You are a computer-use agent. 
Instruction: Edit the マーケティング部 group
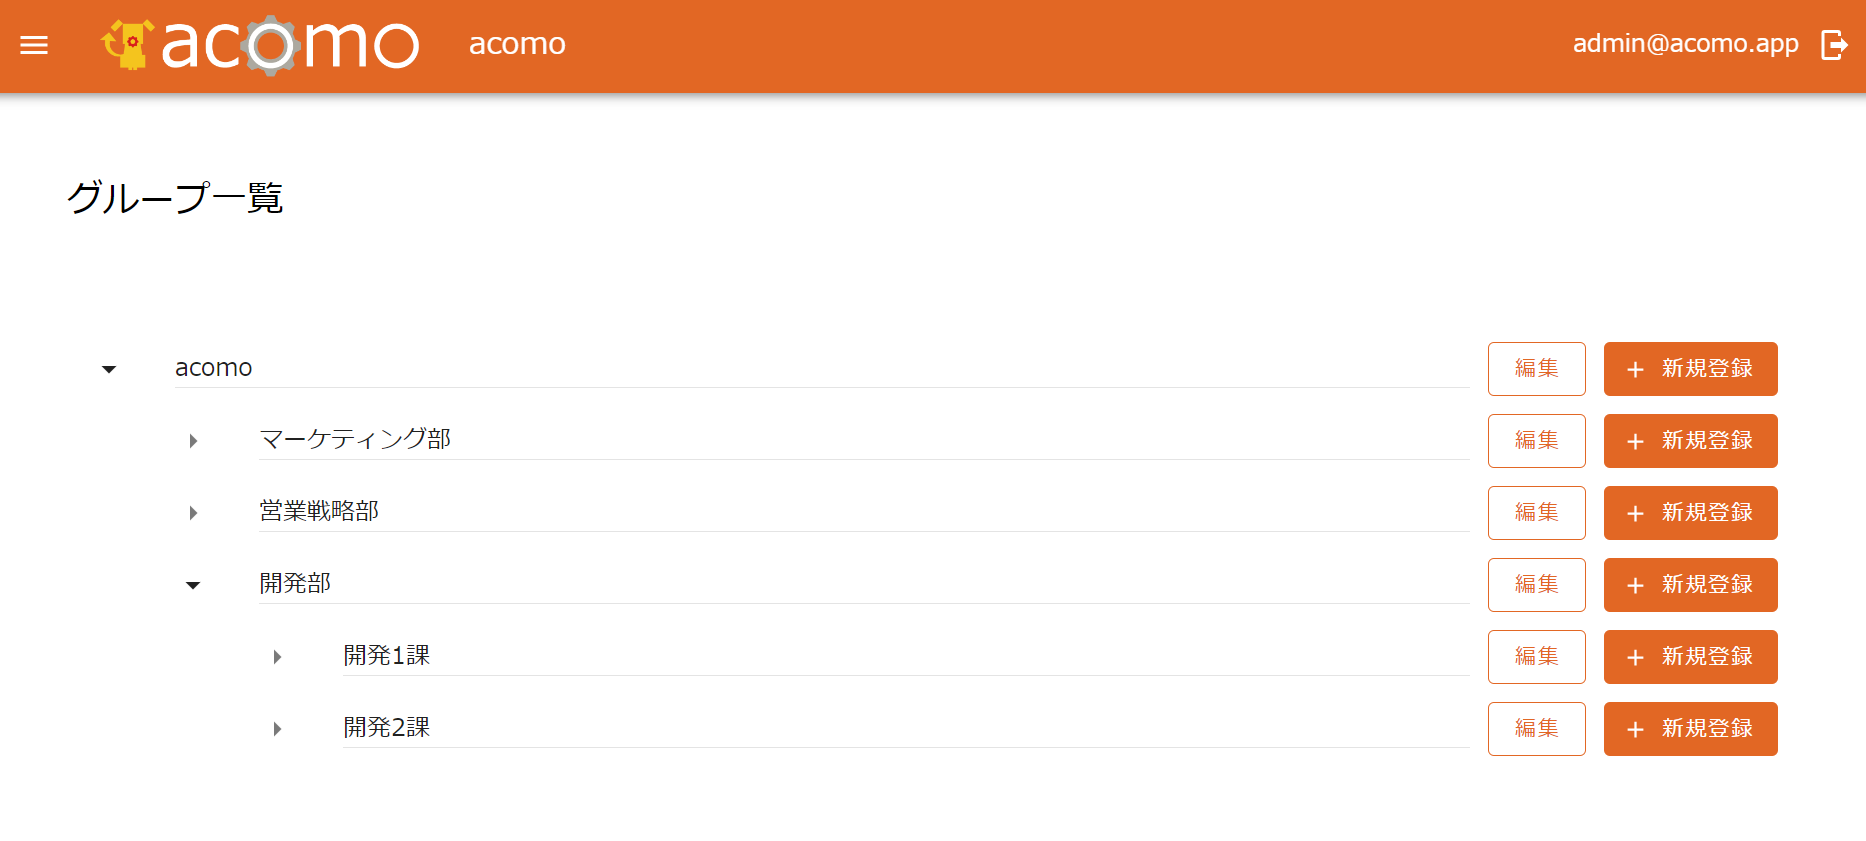(1536, 441)
